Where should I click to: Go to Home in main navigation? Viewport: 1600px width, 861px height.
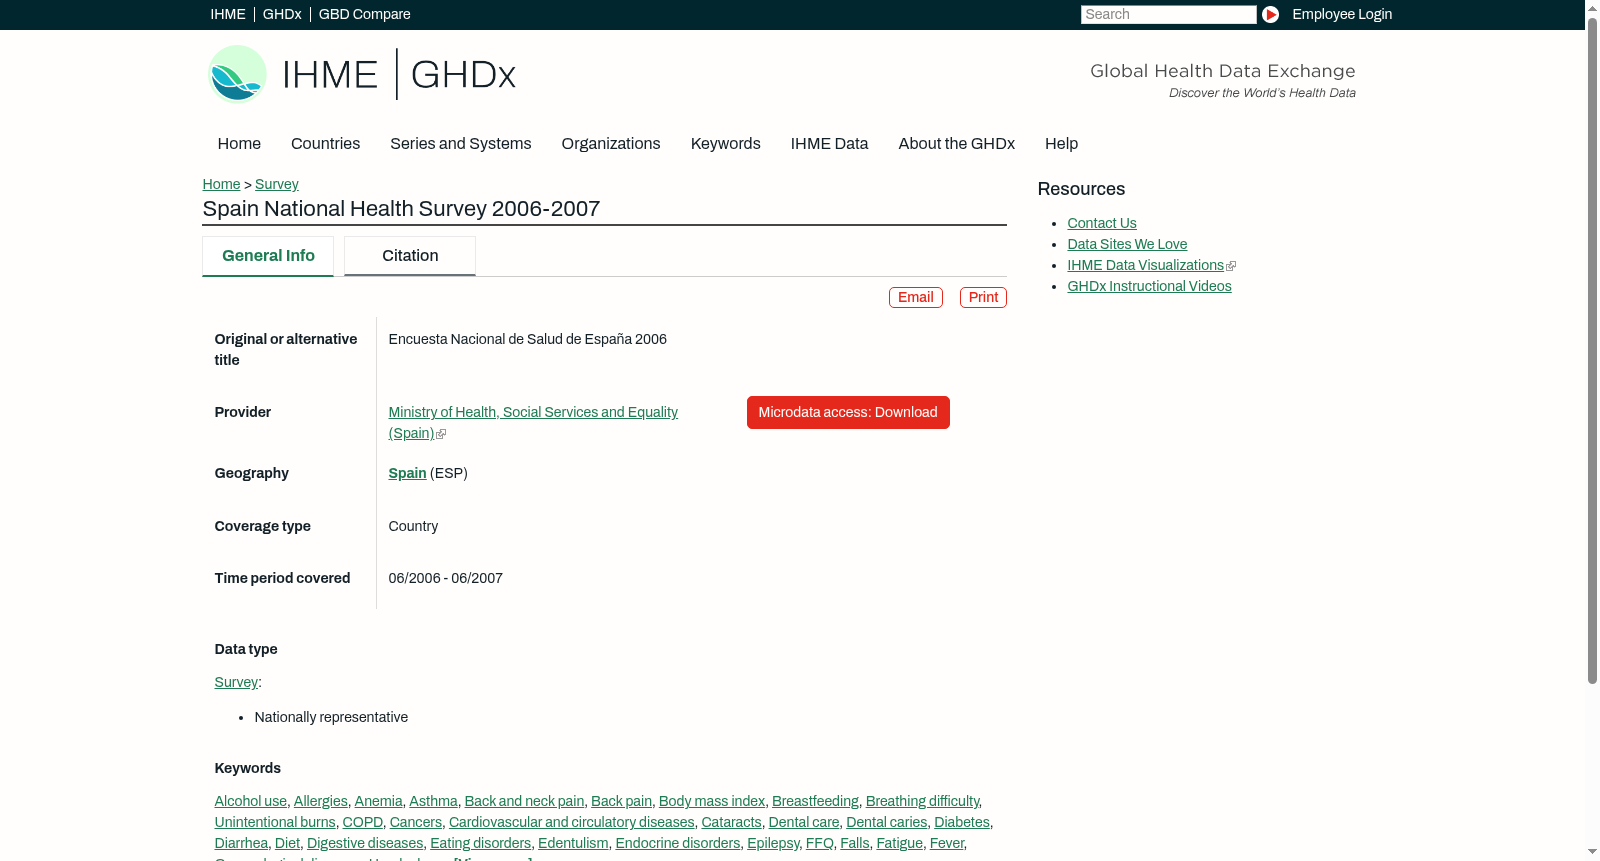[239, 144]
